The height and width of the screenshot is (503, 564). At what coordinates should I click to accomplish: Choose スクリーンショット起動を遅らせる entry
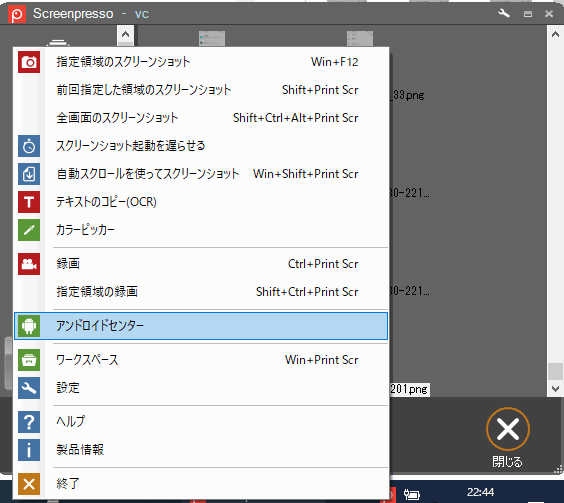(x=201, y=146)
